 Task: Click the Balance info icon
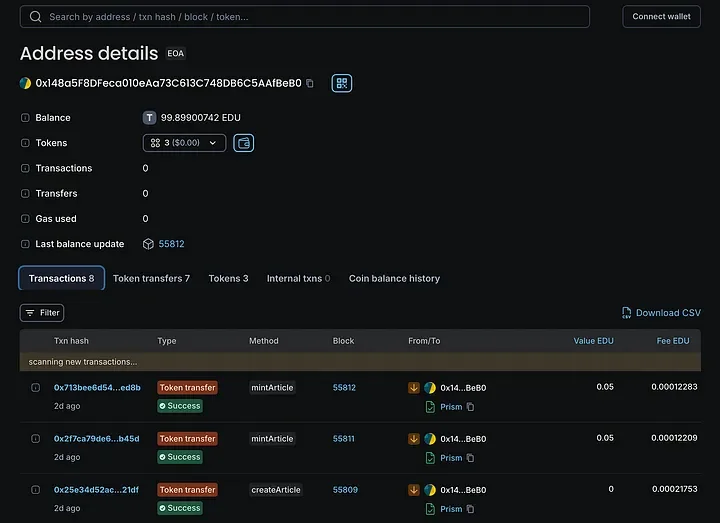(x=25, y=118)
